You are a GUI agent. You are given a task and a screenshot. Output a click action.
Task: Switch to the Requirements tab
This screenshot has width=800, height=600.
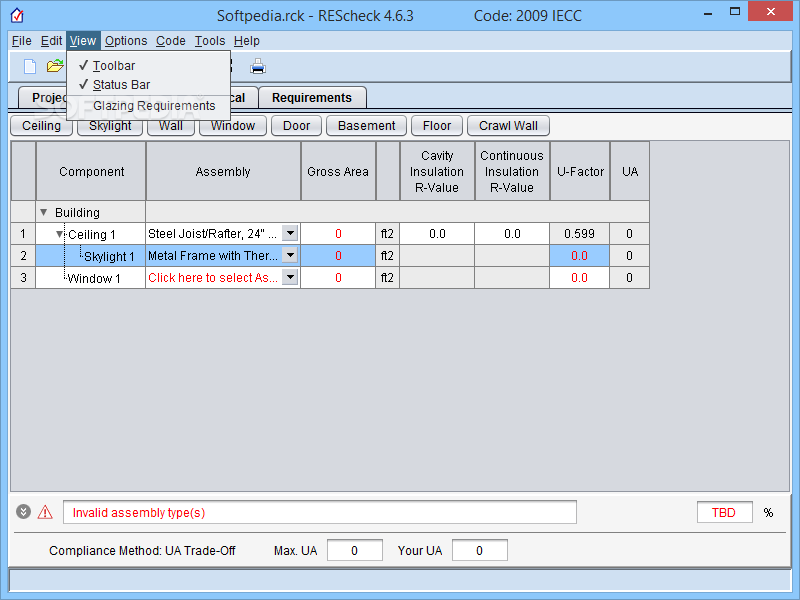312,97
